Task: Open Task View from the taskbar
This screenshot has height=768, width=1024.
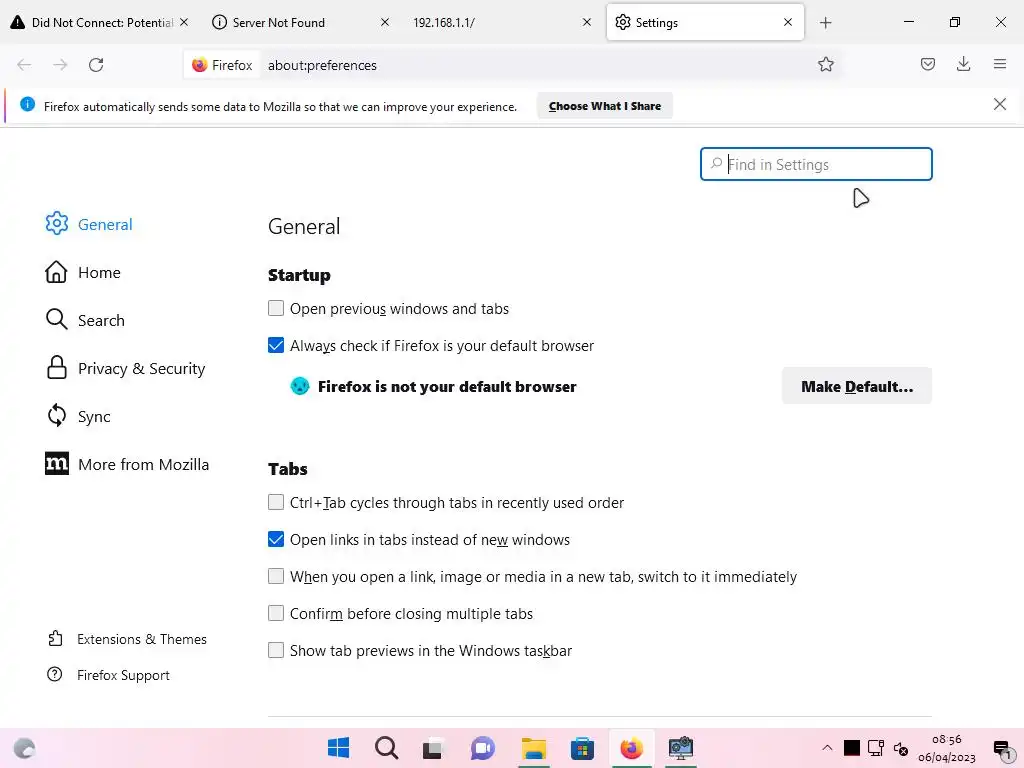Action: click(x=434, y=748)
